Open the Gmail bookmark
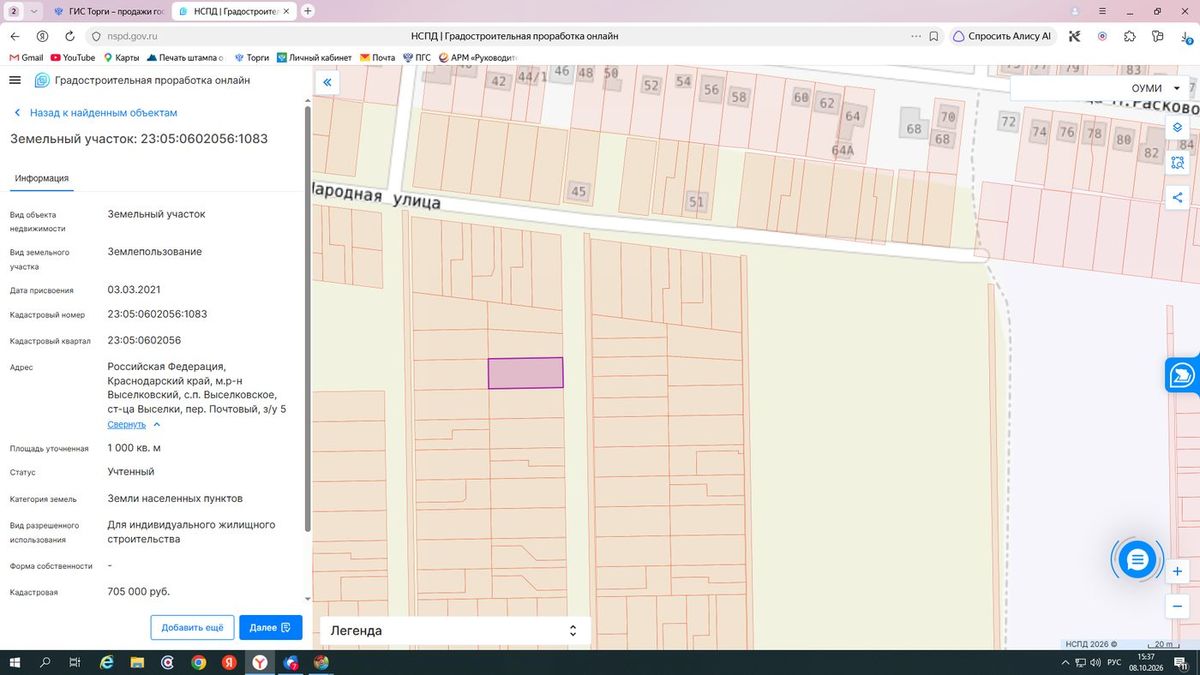Viewport: 1200px width, 675px height. [x=26, y=58]
